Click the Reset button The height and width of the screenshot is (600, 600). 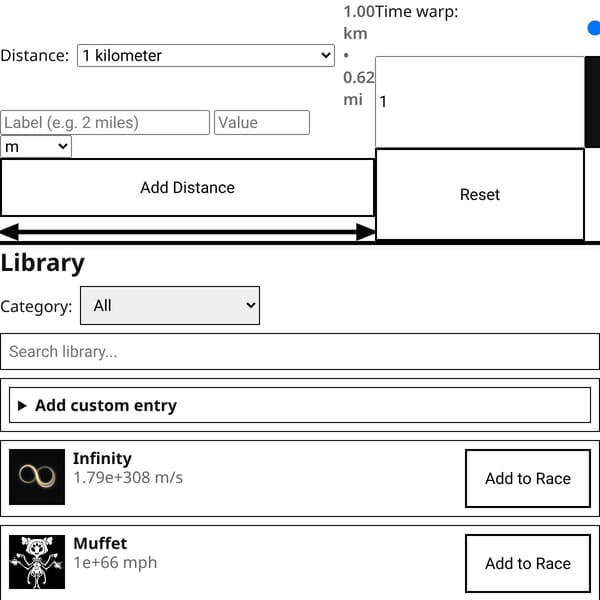480,194
